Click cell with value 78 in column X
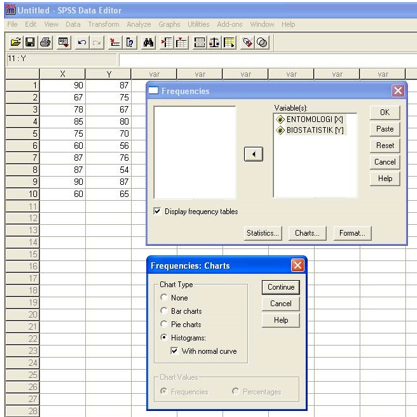This screenshot has height=417, width=417. [62, 110]
